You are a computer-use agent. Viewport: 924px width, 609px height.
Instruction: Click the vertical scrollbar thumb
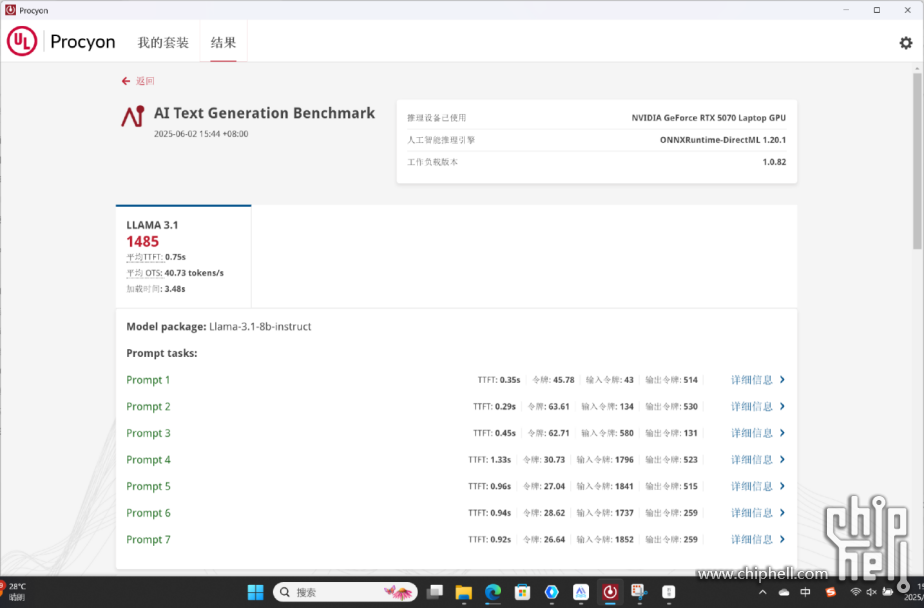coord(917,161)
